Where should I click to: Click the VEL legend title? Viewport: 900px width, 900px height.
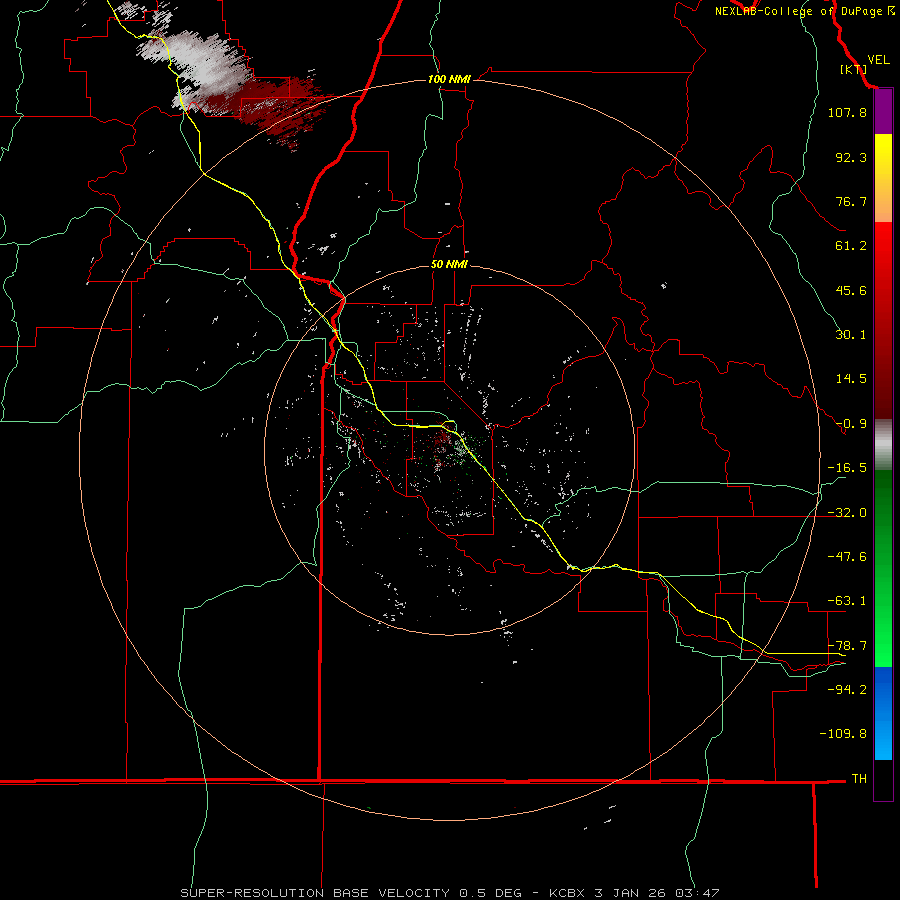click(878, 60)
